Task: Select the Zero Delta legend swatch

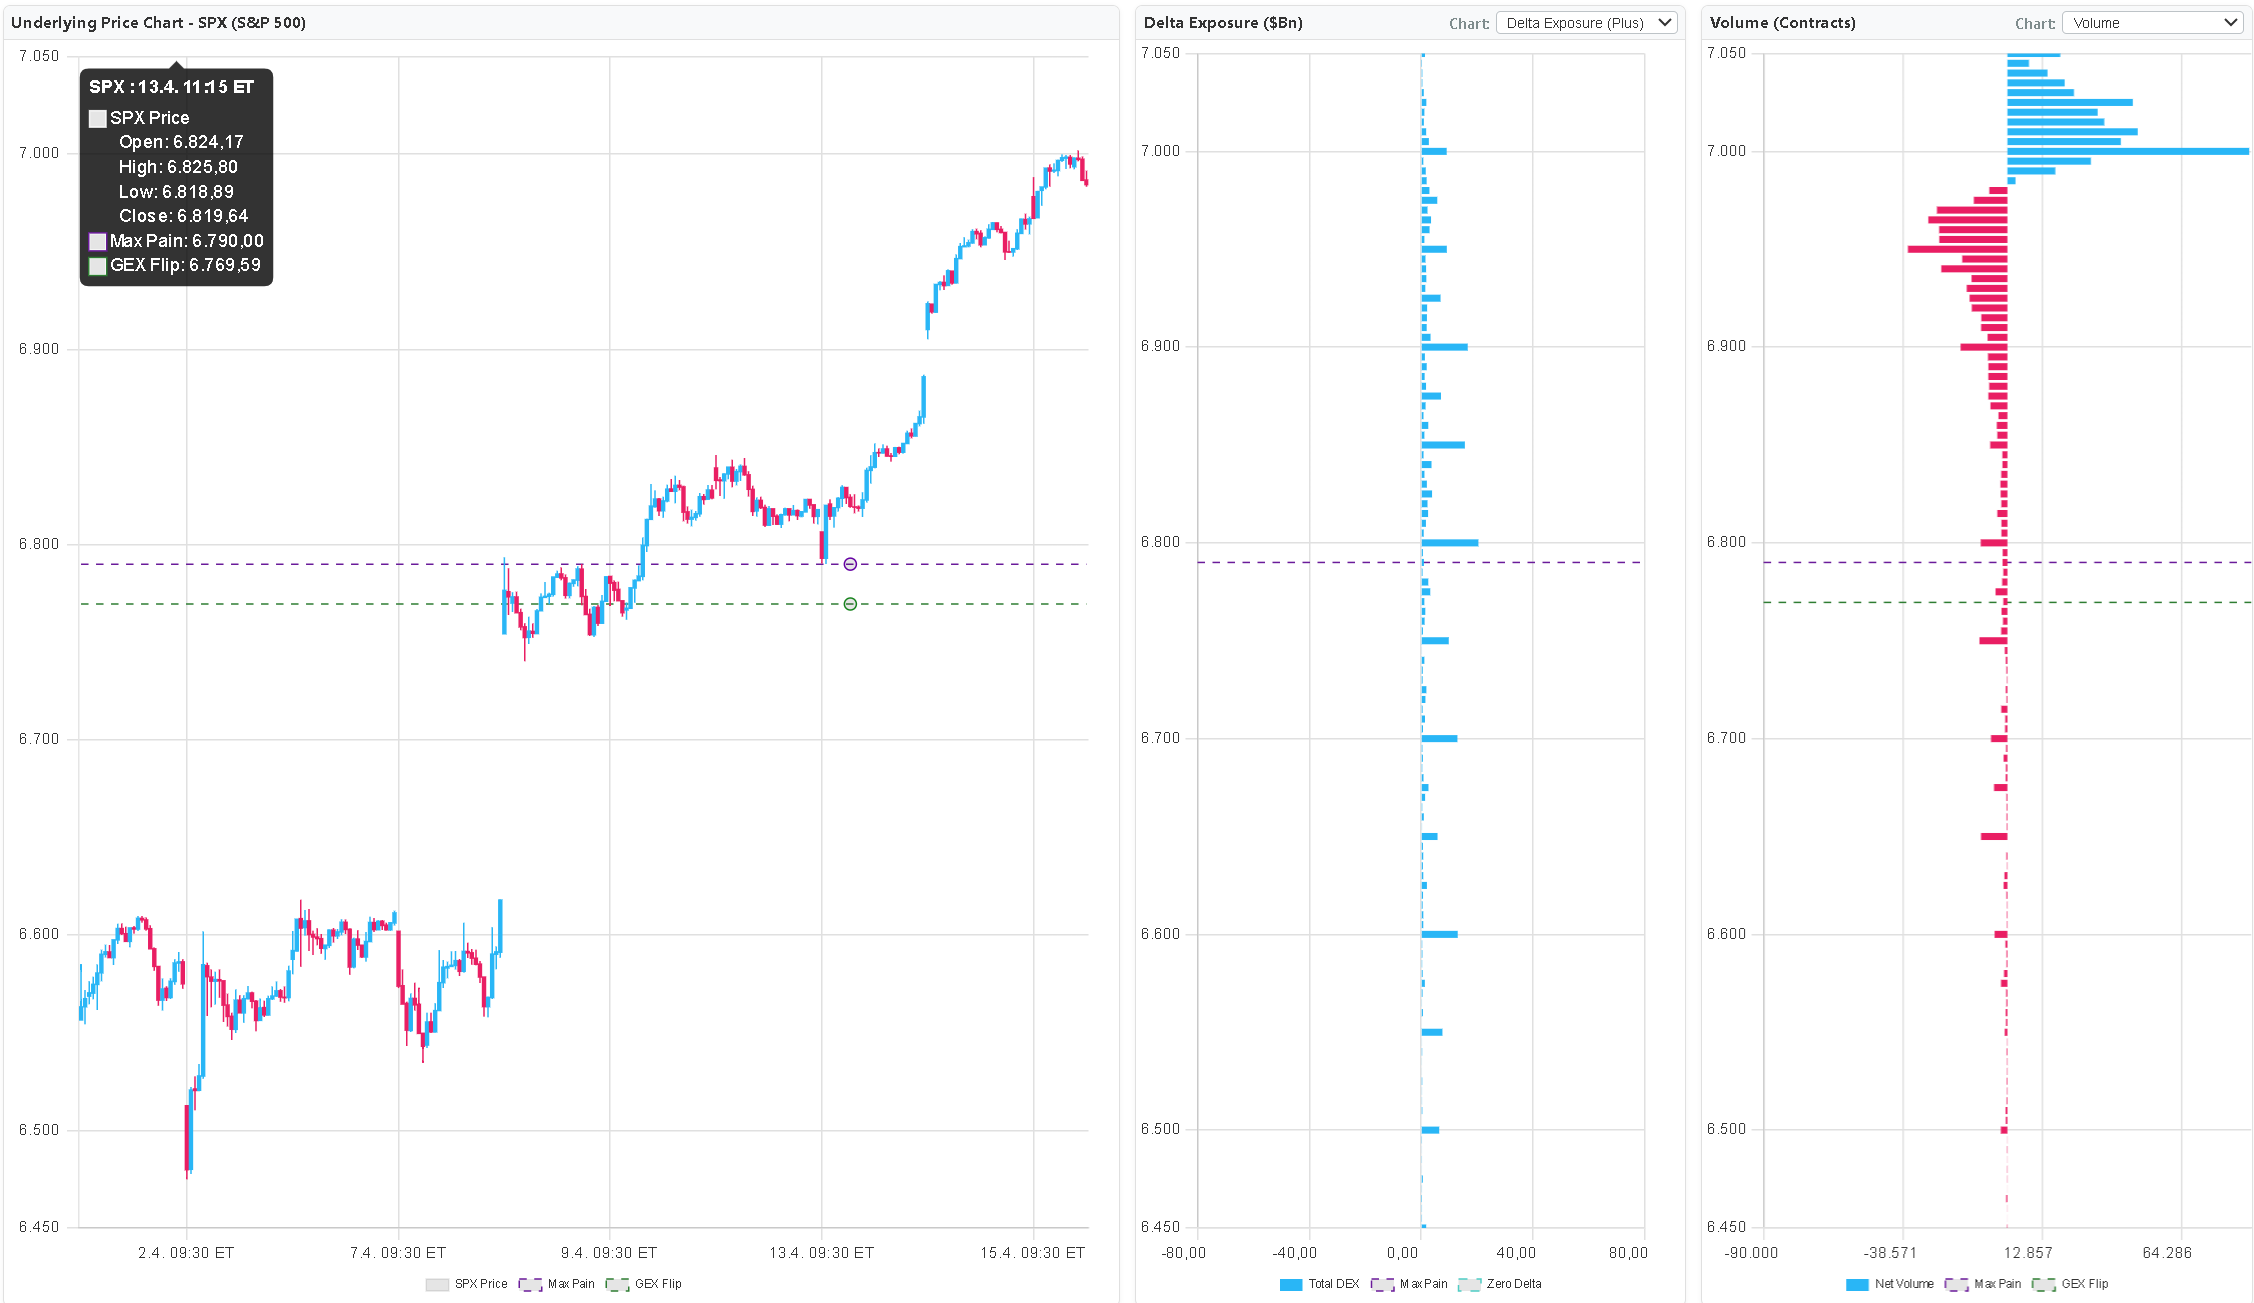Action: tap(1469, 1284)
